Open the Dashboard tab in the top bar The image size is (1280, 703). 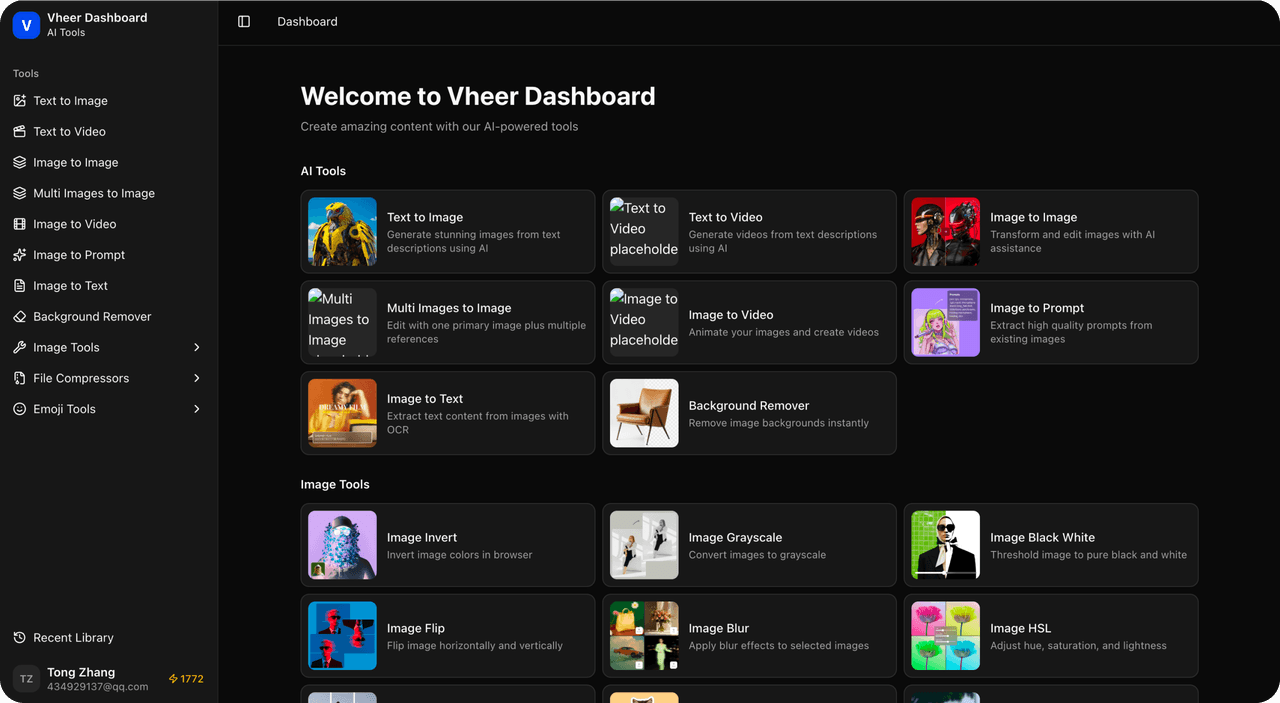(x=306, y=21)
